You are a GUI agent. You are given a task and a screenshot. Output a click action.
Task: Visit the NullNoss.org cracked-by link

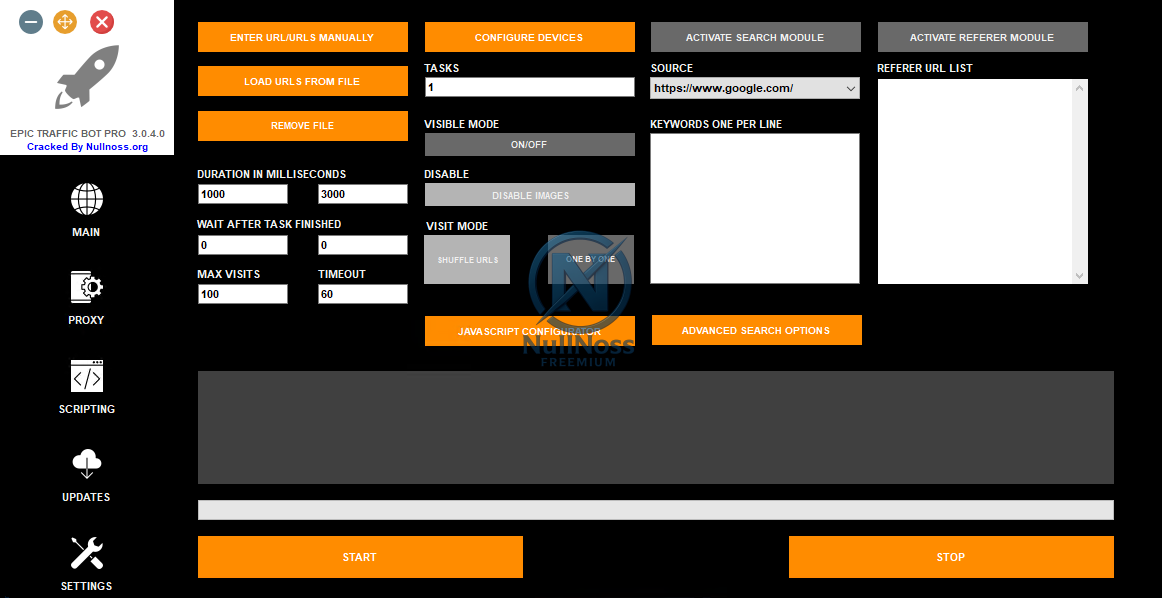(x=86, y=145)
